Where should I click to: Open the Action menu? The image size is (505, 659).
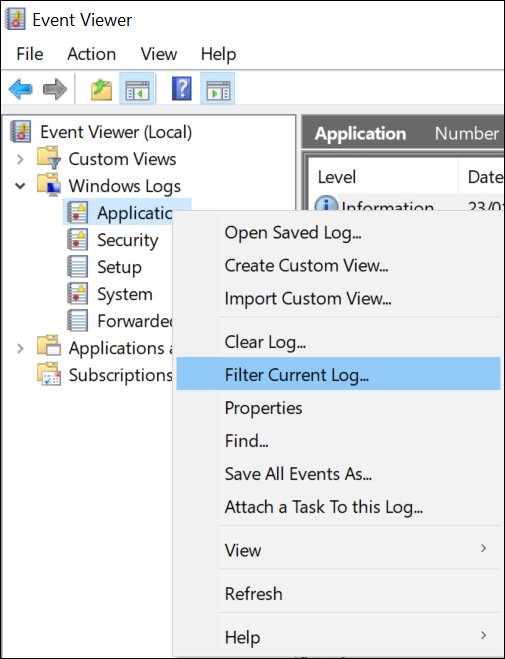(x=92, y=54)
